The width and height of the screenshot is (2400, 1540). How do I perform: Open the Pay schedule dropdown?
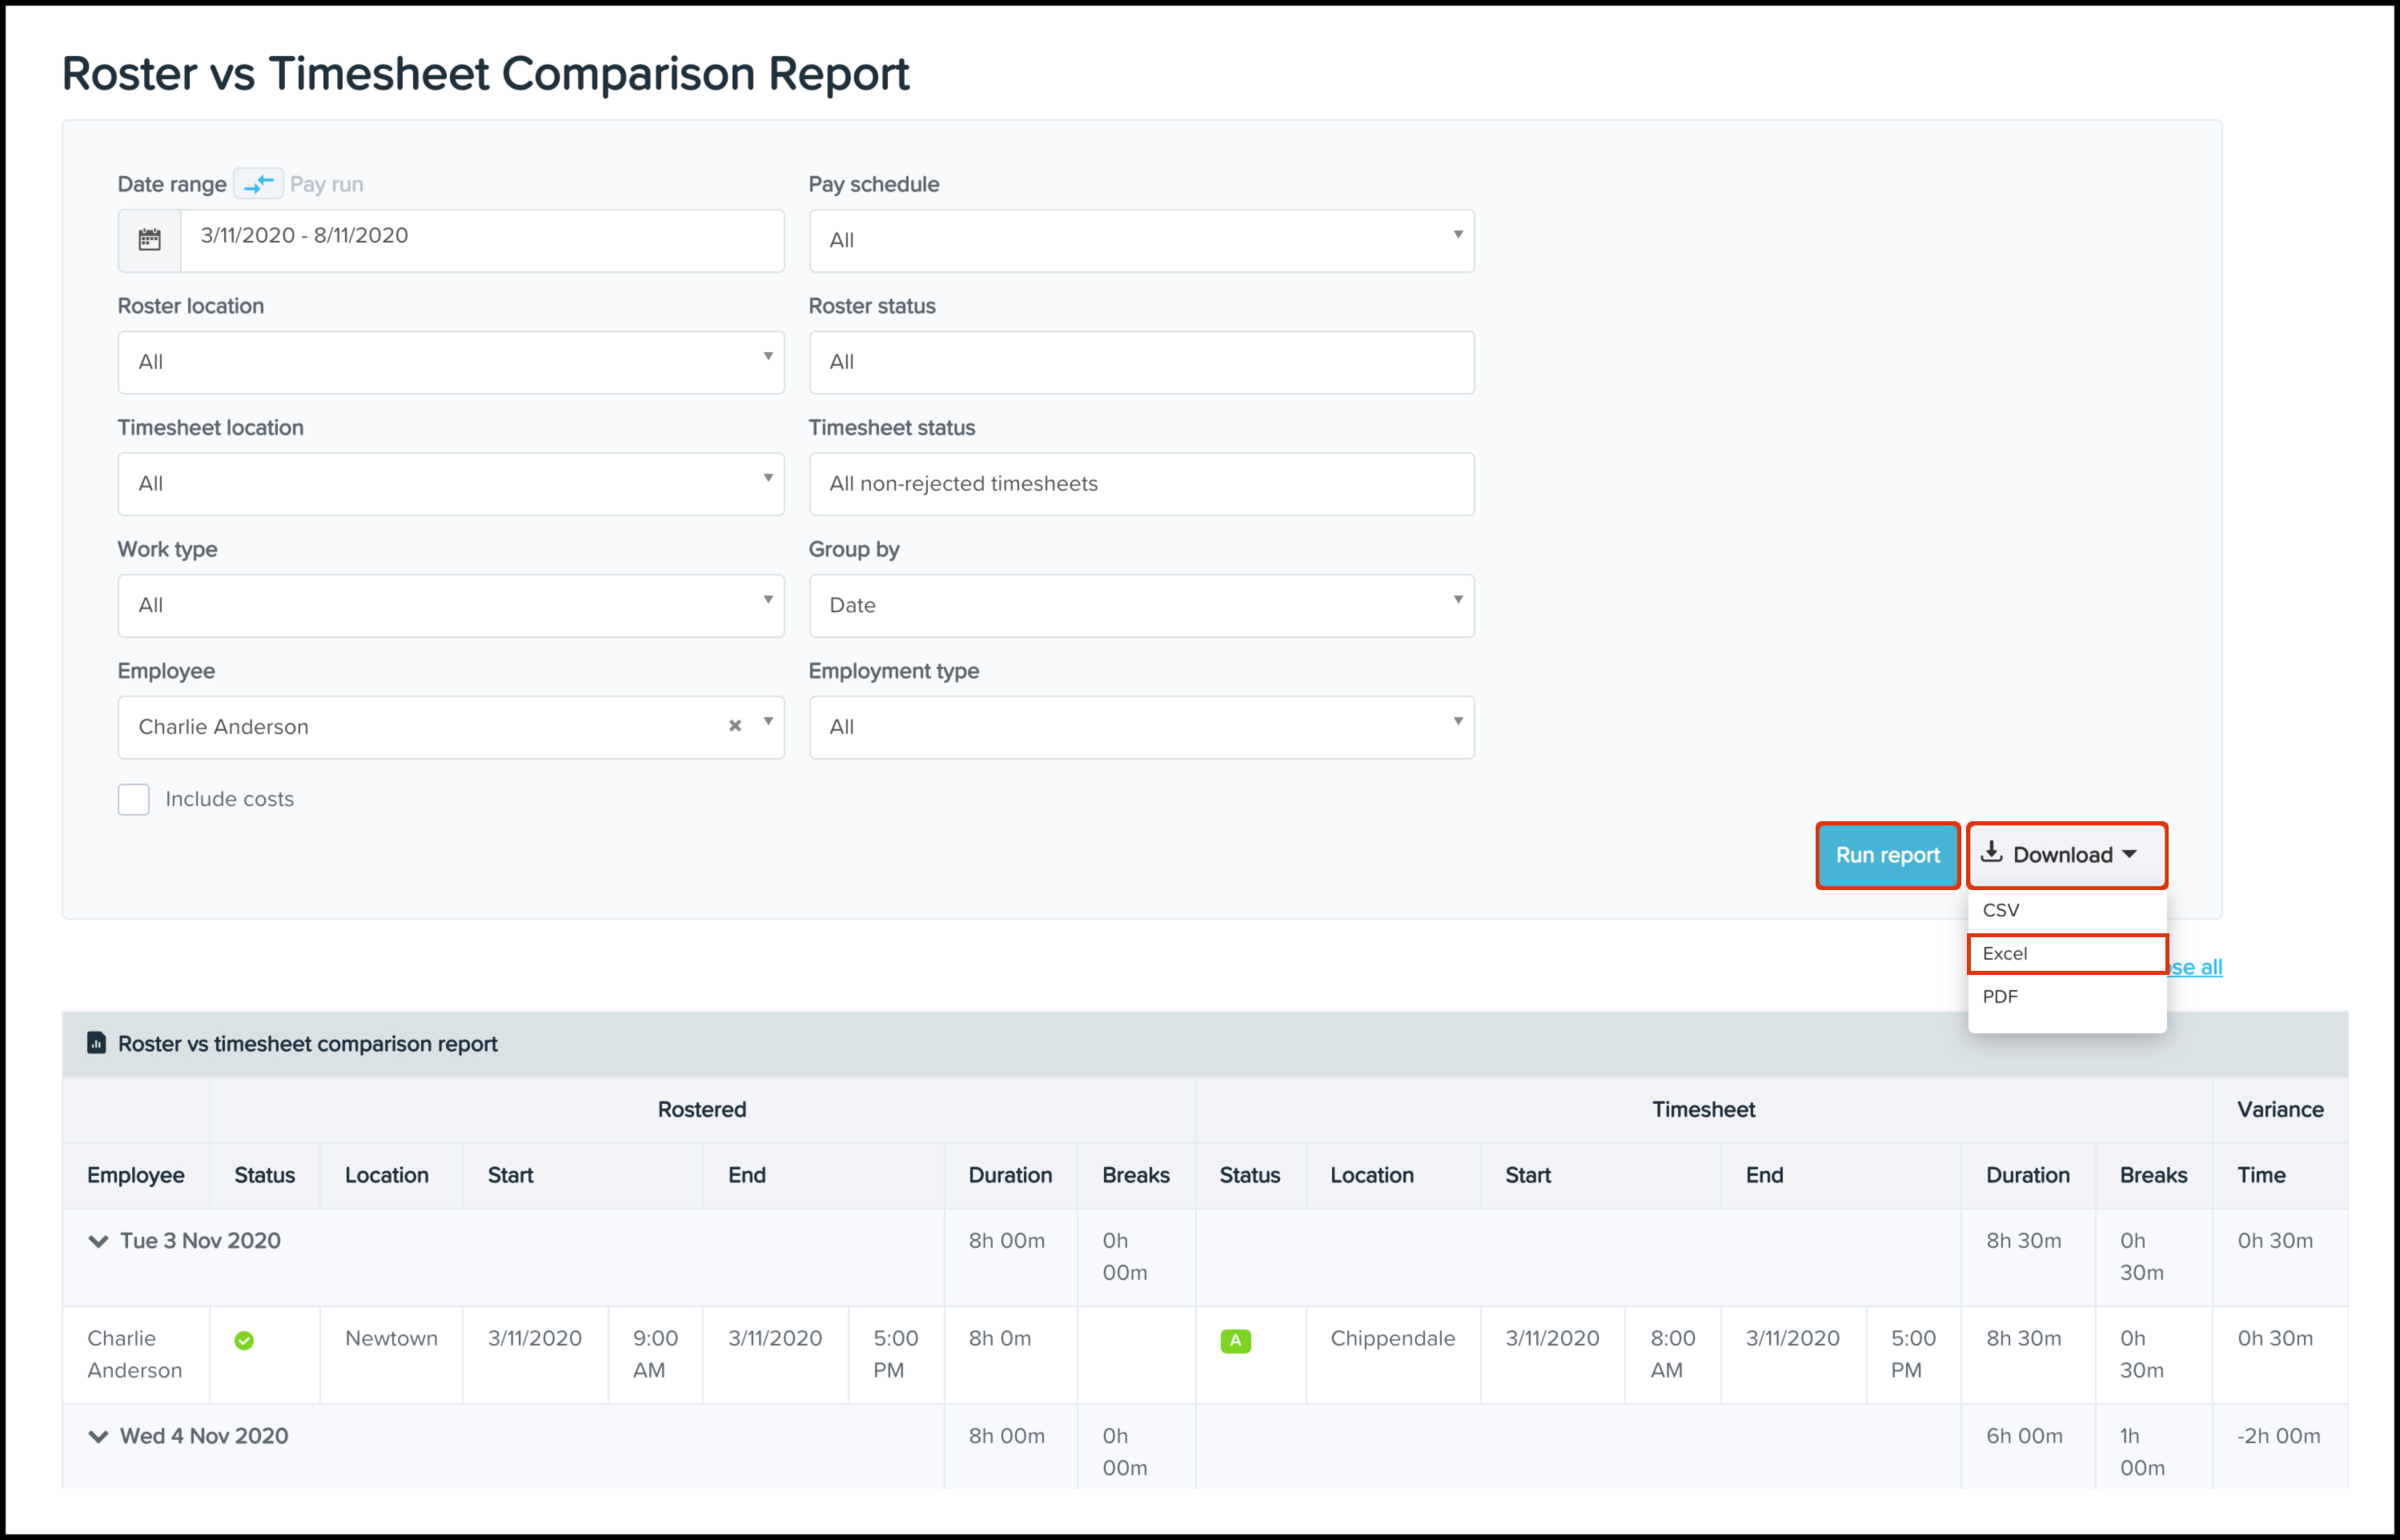pyautogui.click(x=1141, y=240)
